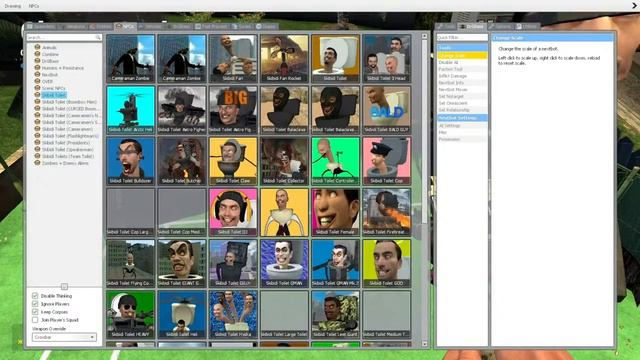Click the search magnifier icon
The width and height of the screenshot is (640, 360).
click(98, 38)
